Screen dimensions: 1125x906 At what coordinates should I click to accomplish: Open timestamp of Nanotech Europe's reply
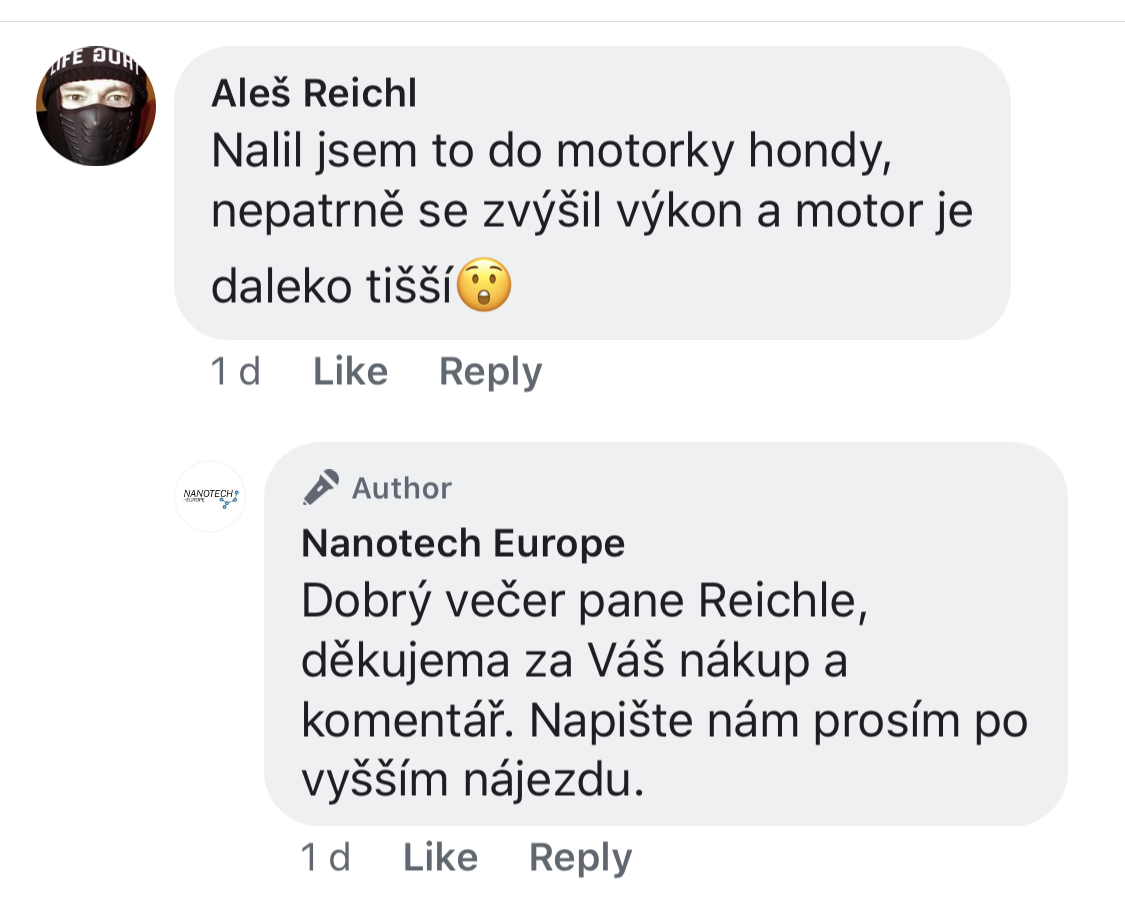point(326,858)
